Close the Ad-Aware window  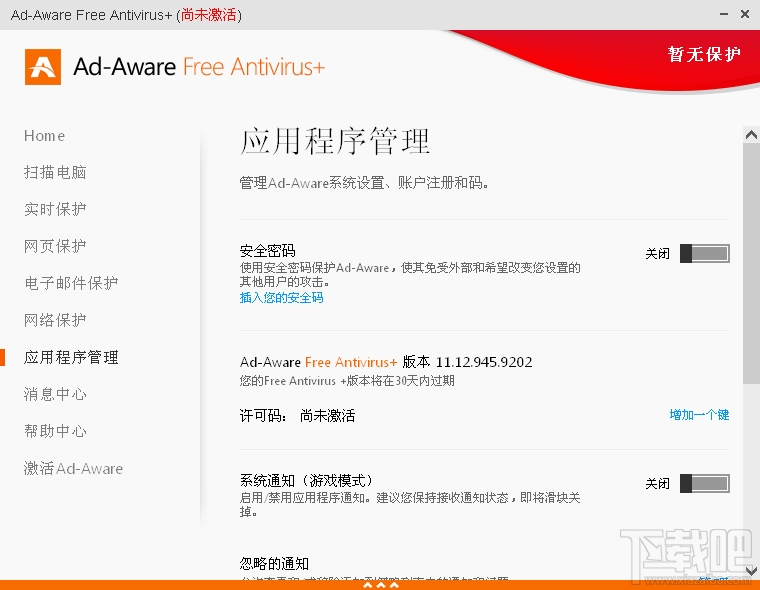tap(745, 15)
